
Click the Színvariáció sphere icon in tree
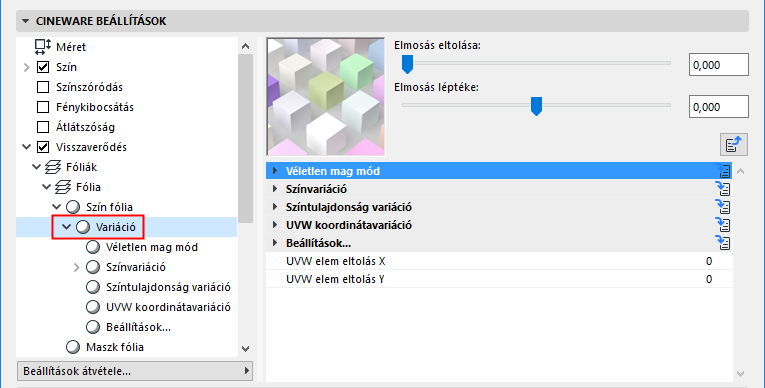coord(93,267)
